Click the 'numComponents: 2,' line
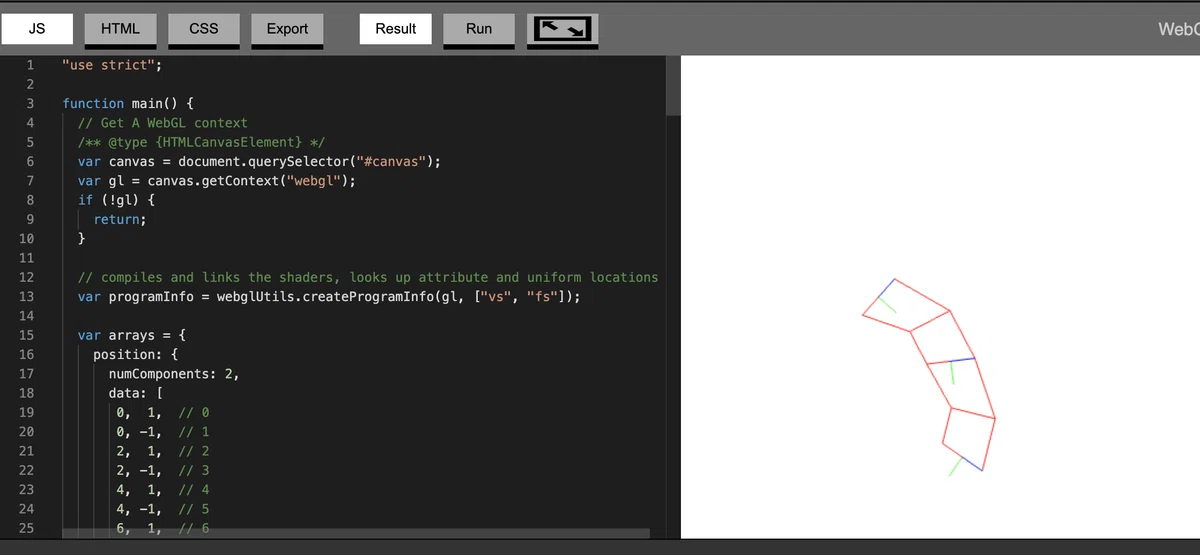This screenshot has height=555, width=1200. 174,374
